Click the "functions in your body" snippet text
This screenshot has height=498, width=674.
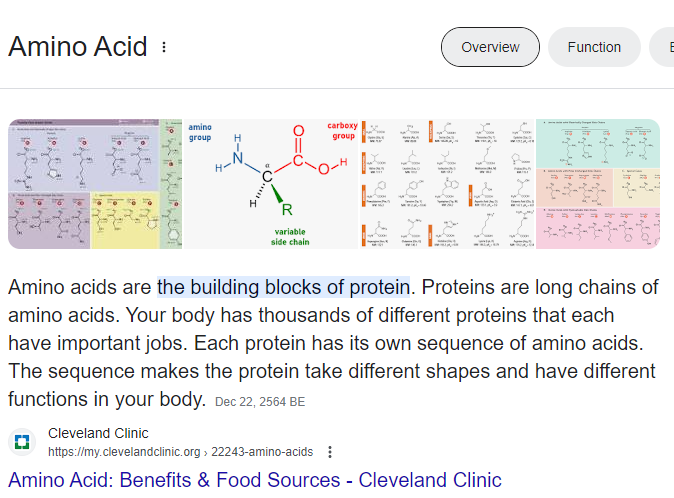point(107,399)
